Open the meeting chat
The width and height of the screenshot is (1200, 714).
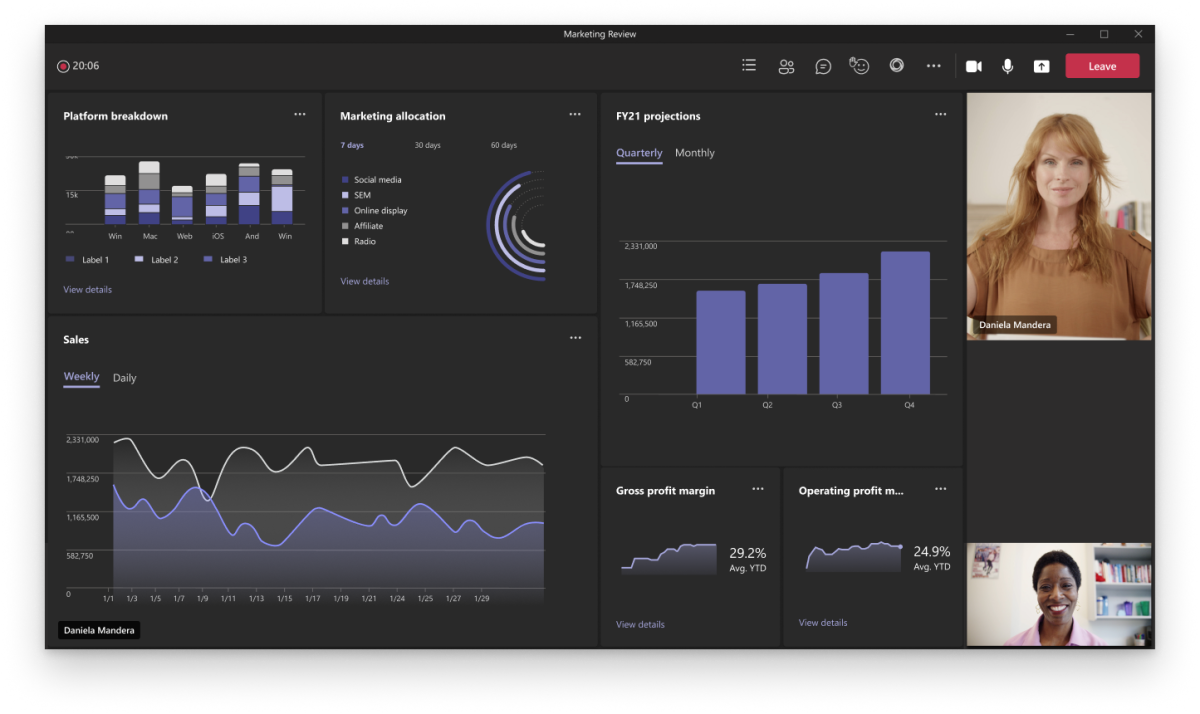click(823, 66)
